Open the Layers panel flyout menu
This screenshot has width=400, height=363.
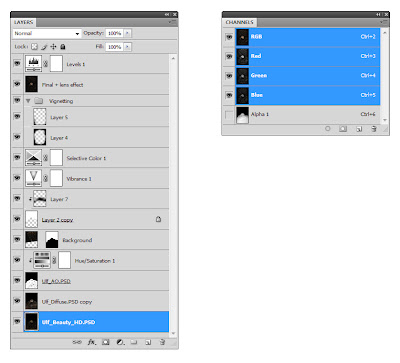tap(172, 22)
